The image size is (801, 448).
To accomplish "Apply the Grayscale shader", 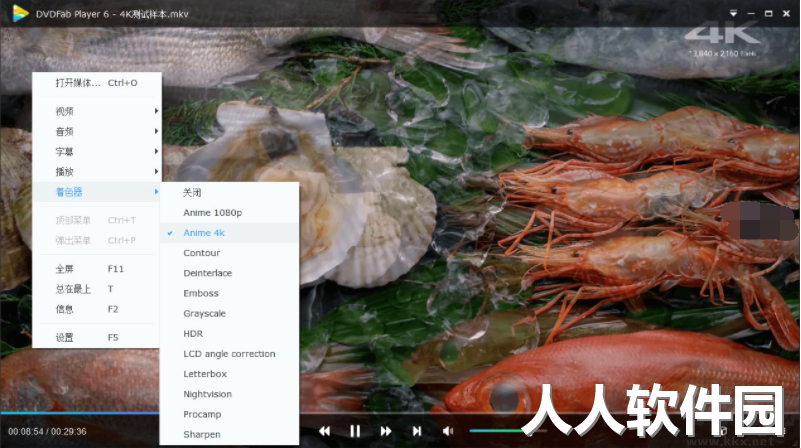I will (229, 314).
